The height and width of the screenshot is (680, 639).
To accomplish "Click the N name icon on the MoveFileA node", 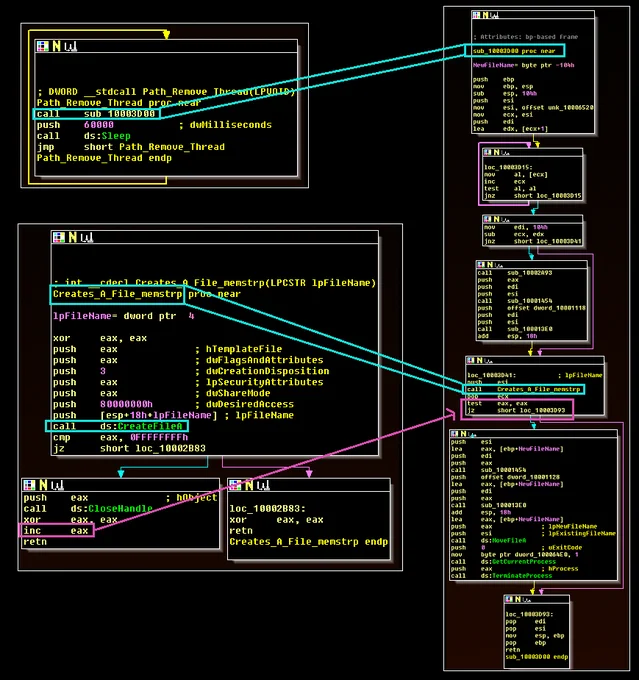I will point(463,434).
